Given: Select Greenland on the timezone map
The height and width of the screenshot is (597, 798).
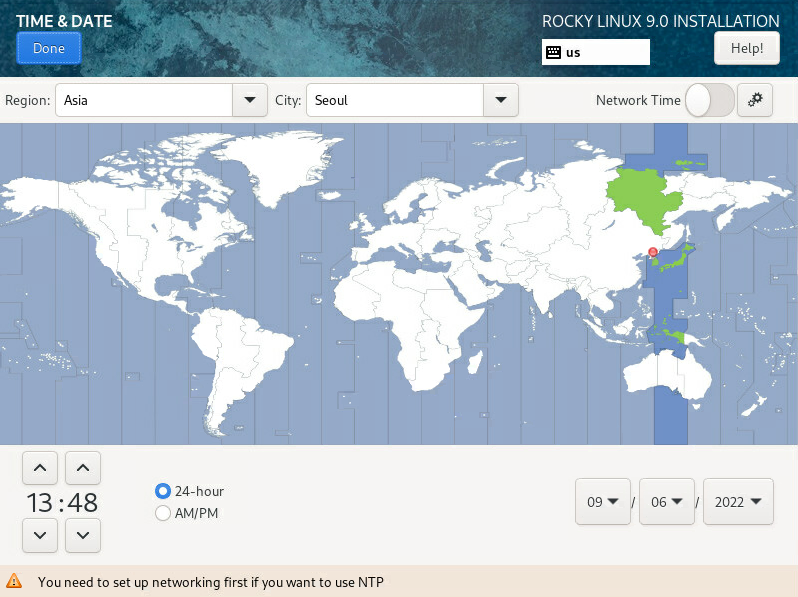Looking at the screenshot, I should (275, 163).
